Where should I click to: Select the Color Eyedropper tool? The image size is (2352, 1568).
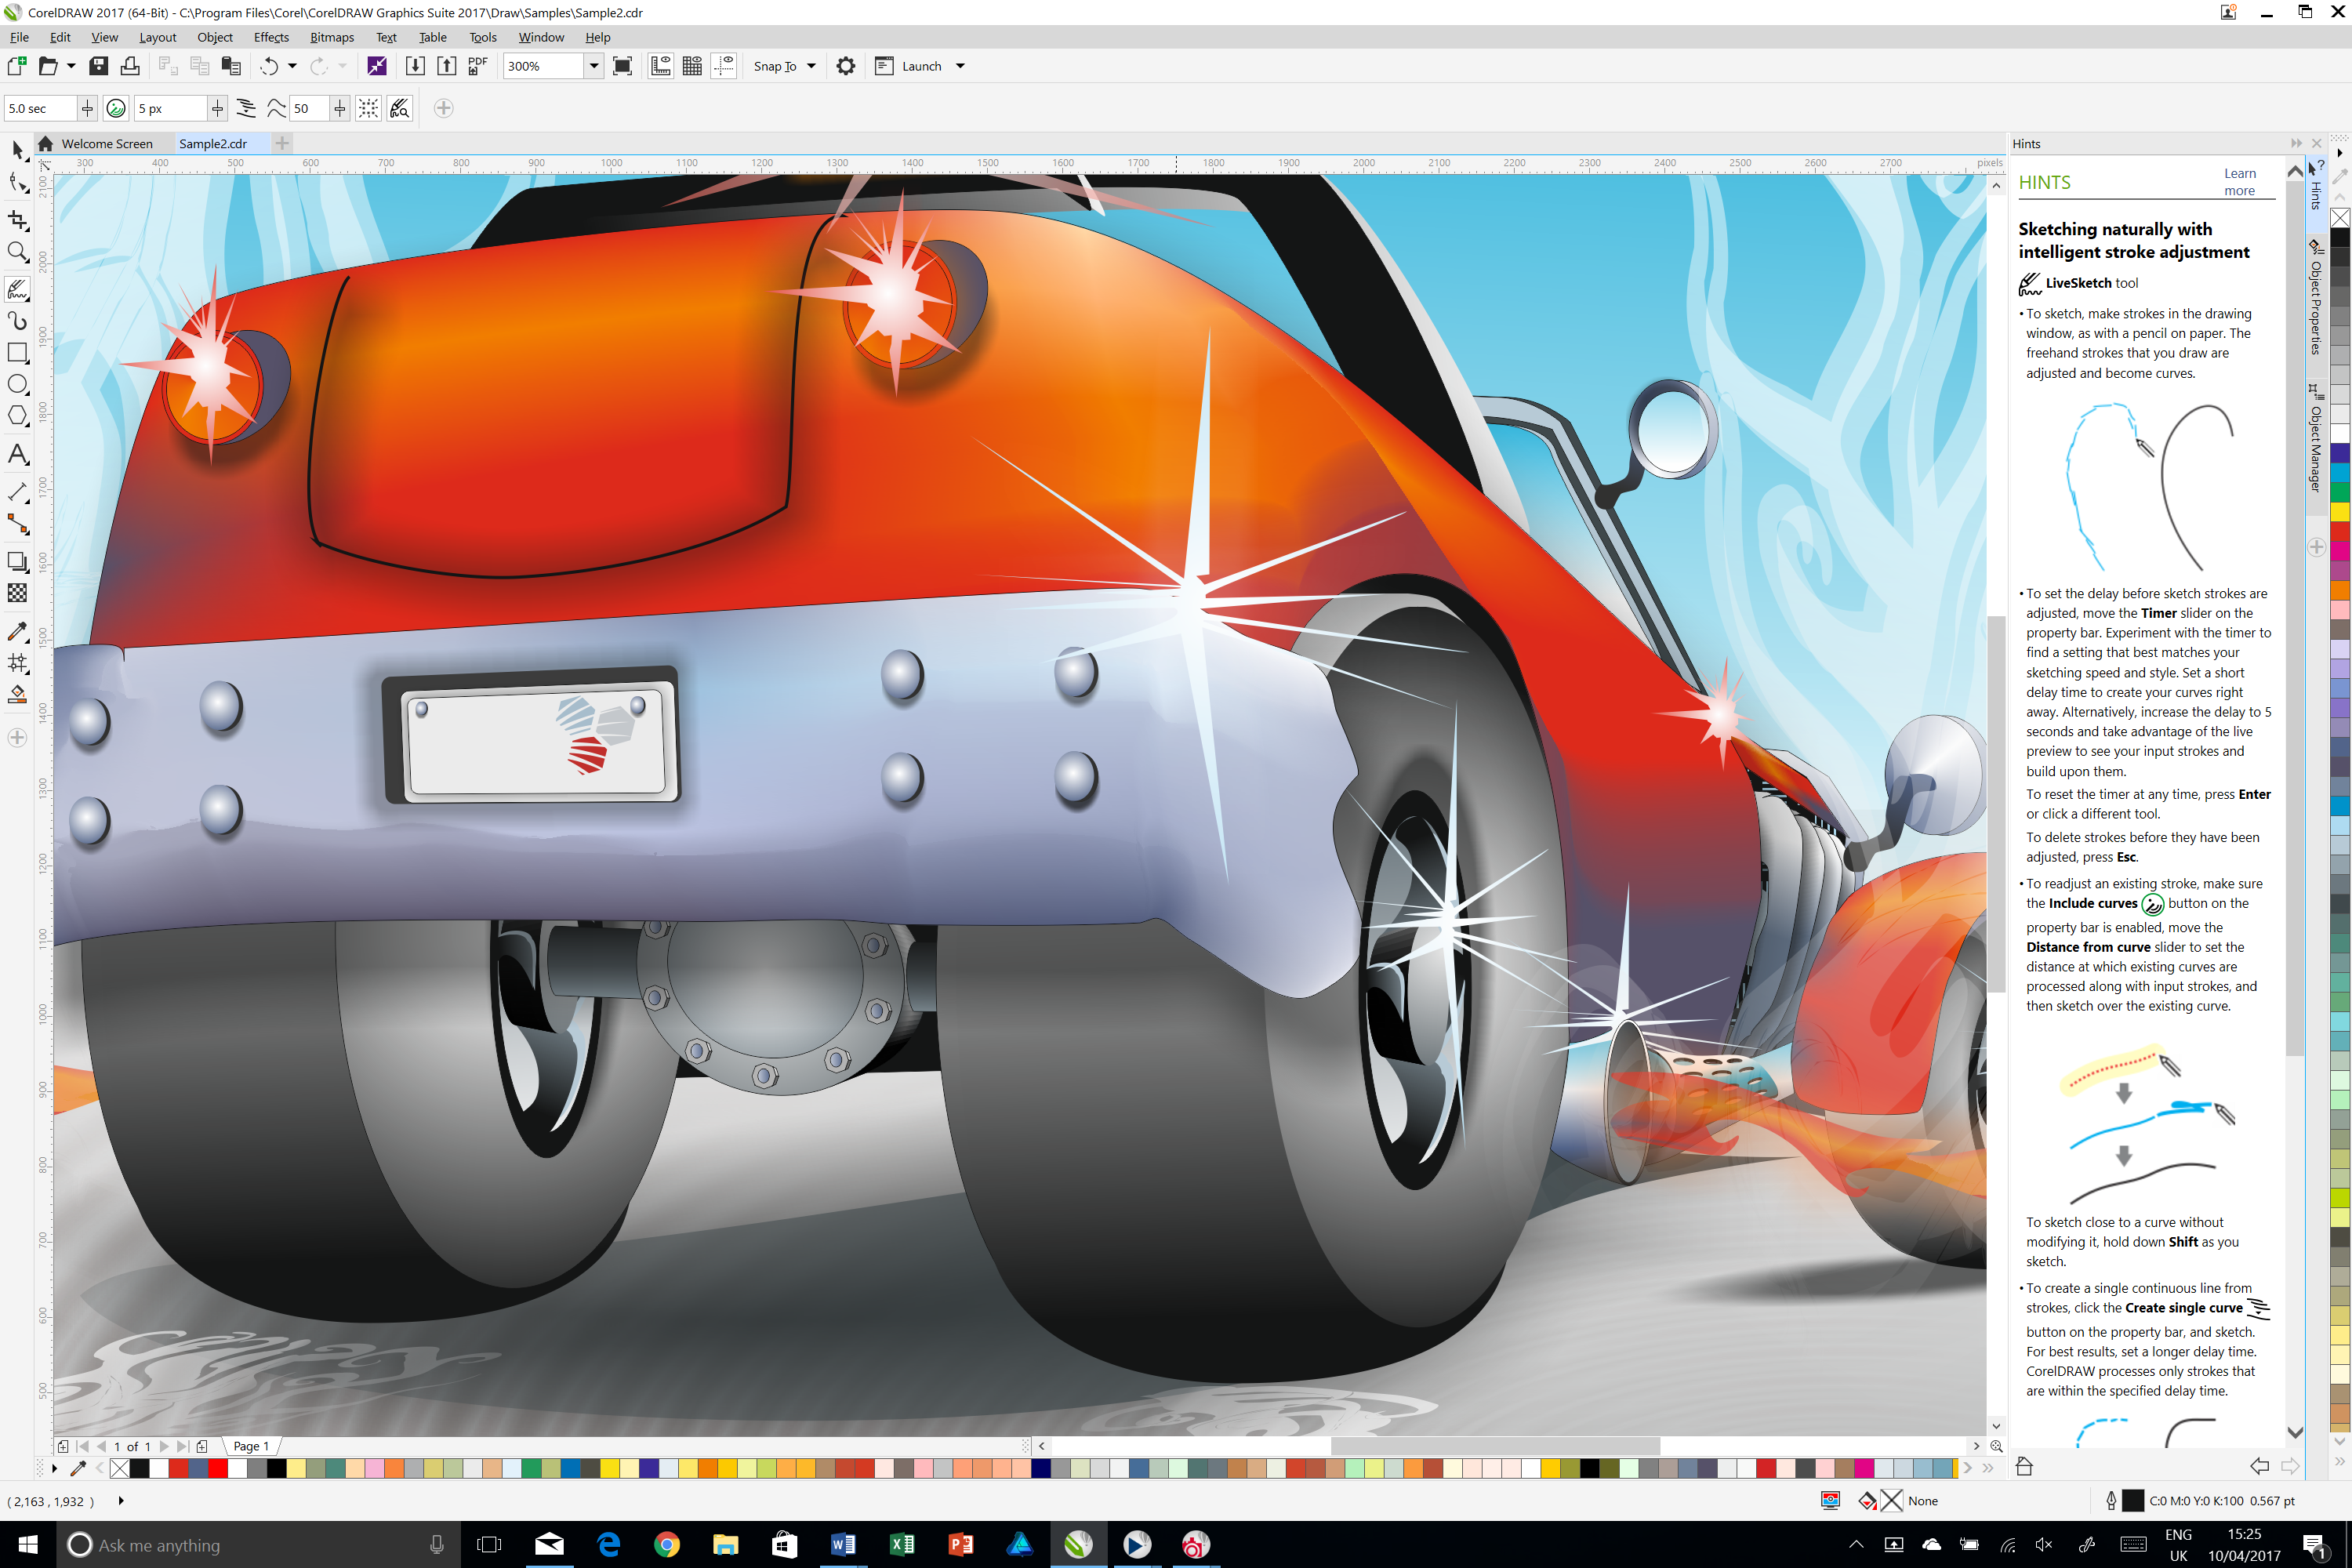tap(17, 631)
